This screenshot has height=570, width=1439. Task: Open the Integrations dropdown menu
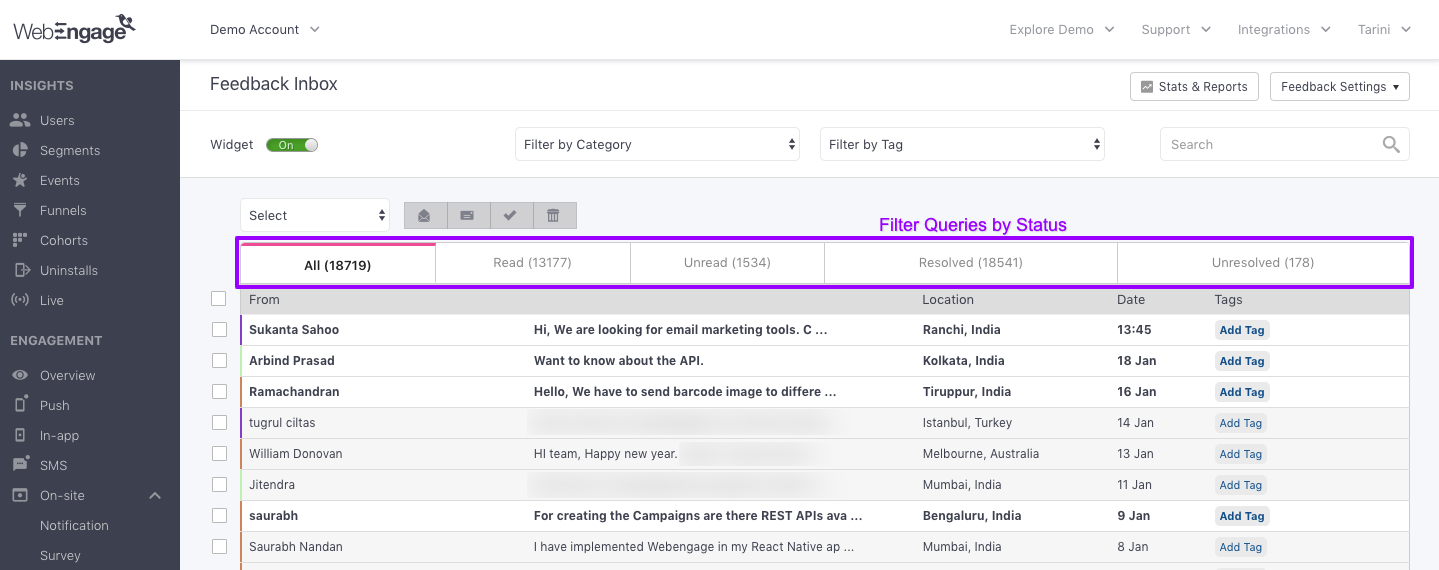click(x=1284, y=29)
